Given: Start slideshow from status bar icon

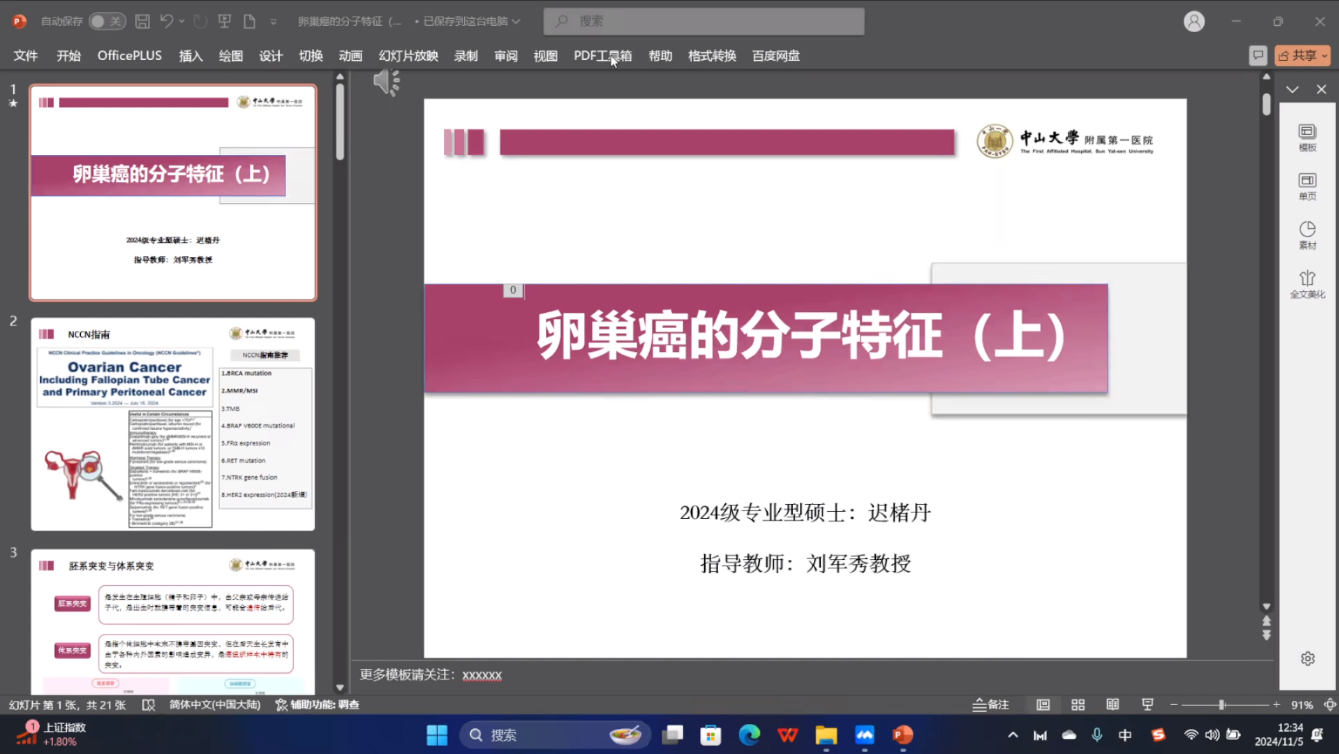Looking at the screenshot, I should tap(1147, 705).
